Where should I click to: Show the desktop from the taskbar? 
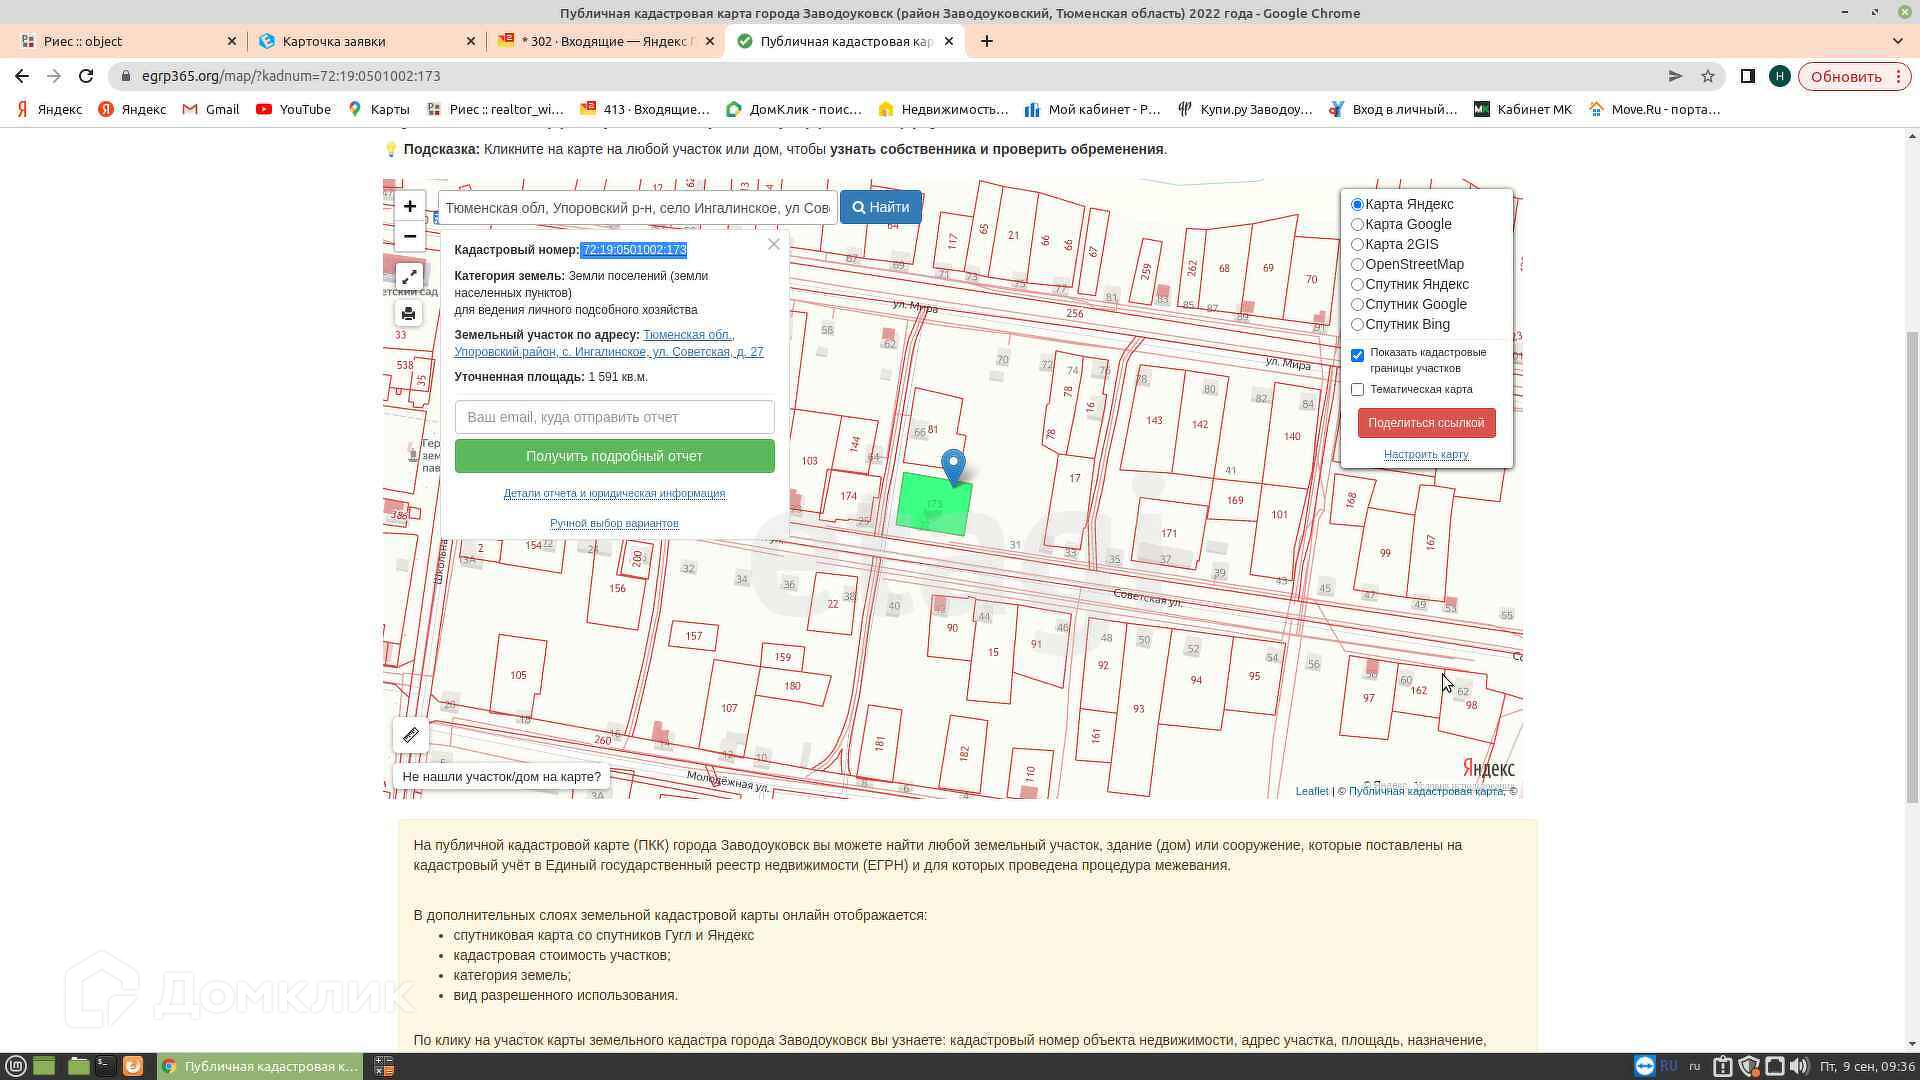44,1066
